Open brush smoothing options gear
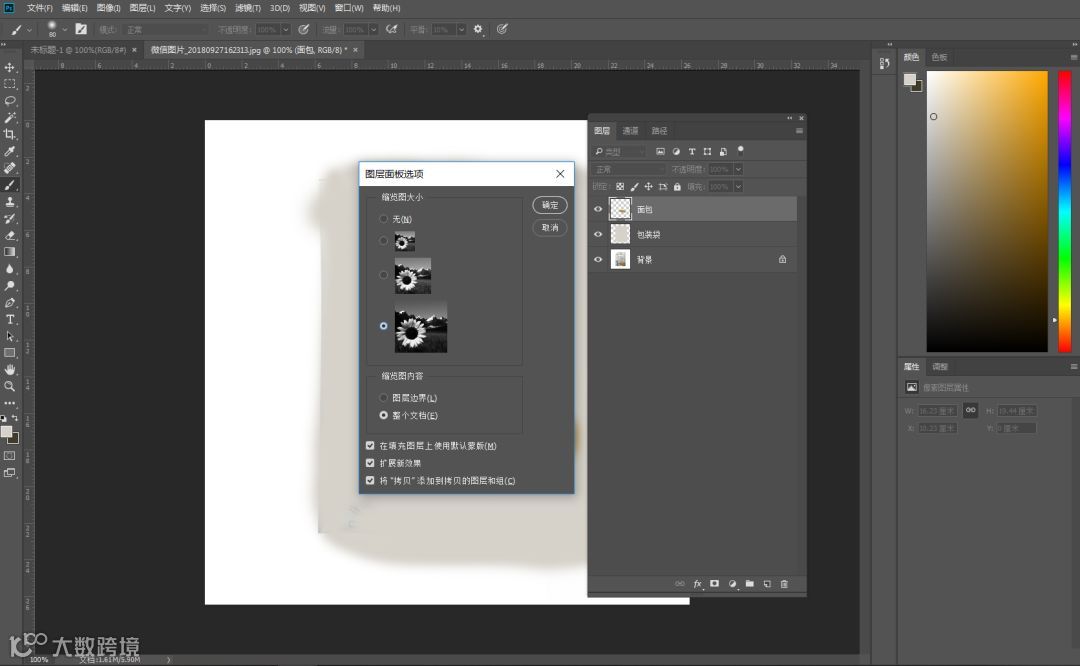1080x666 pixels. tap(478, 30)
